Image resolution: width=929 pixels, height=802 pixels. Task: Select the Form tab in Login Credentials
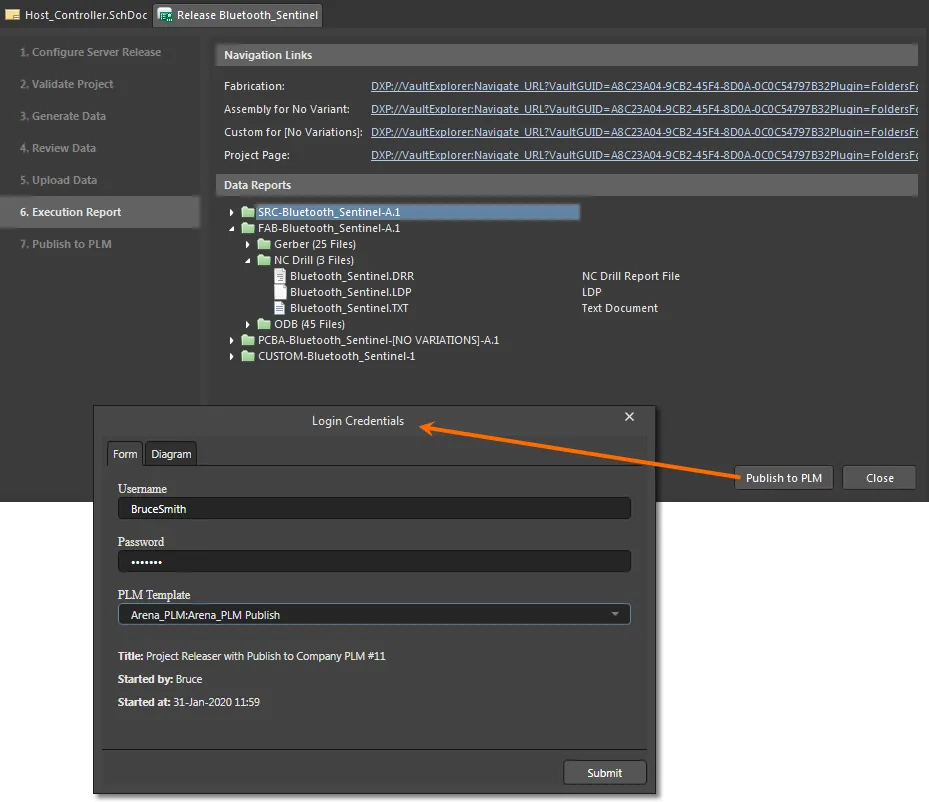pos(125,454)
